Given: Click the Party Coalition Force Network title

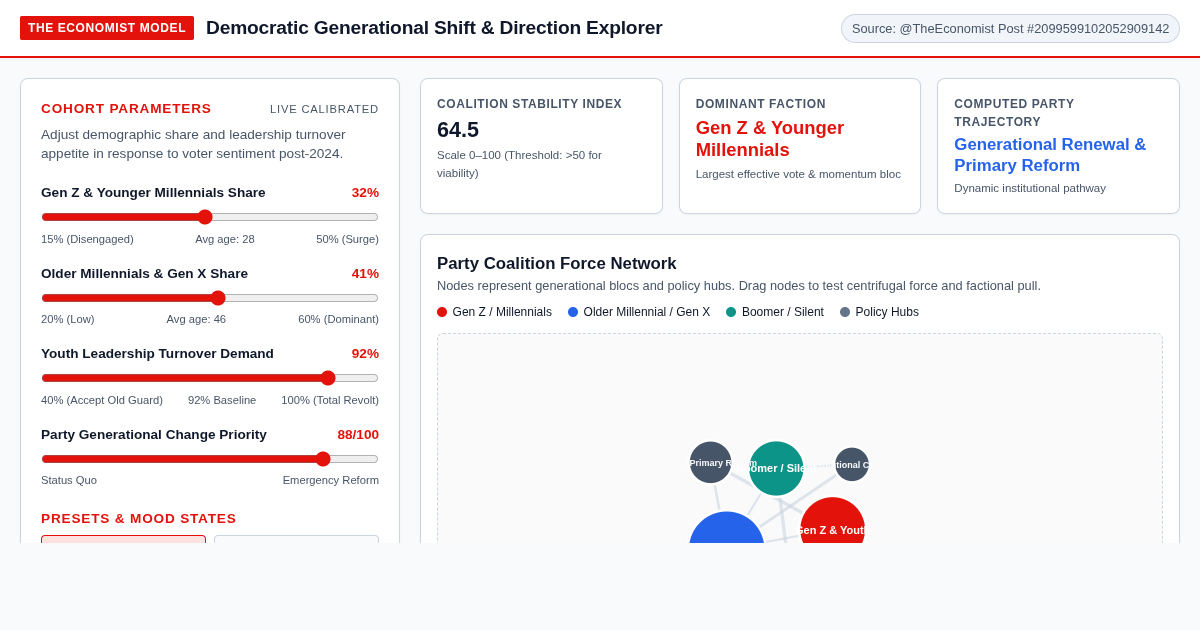Looking at the screenshot, I should (x=557, y=263).
